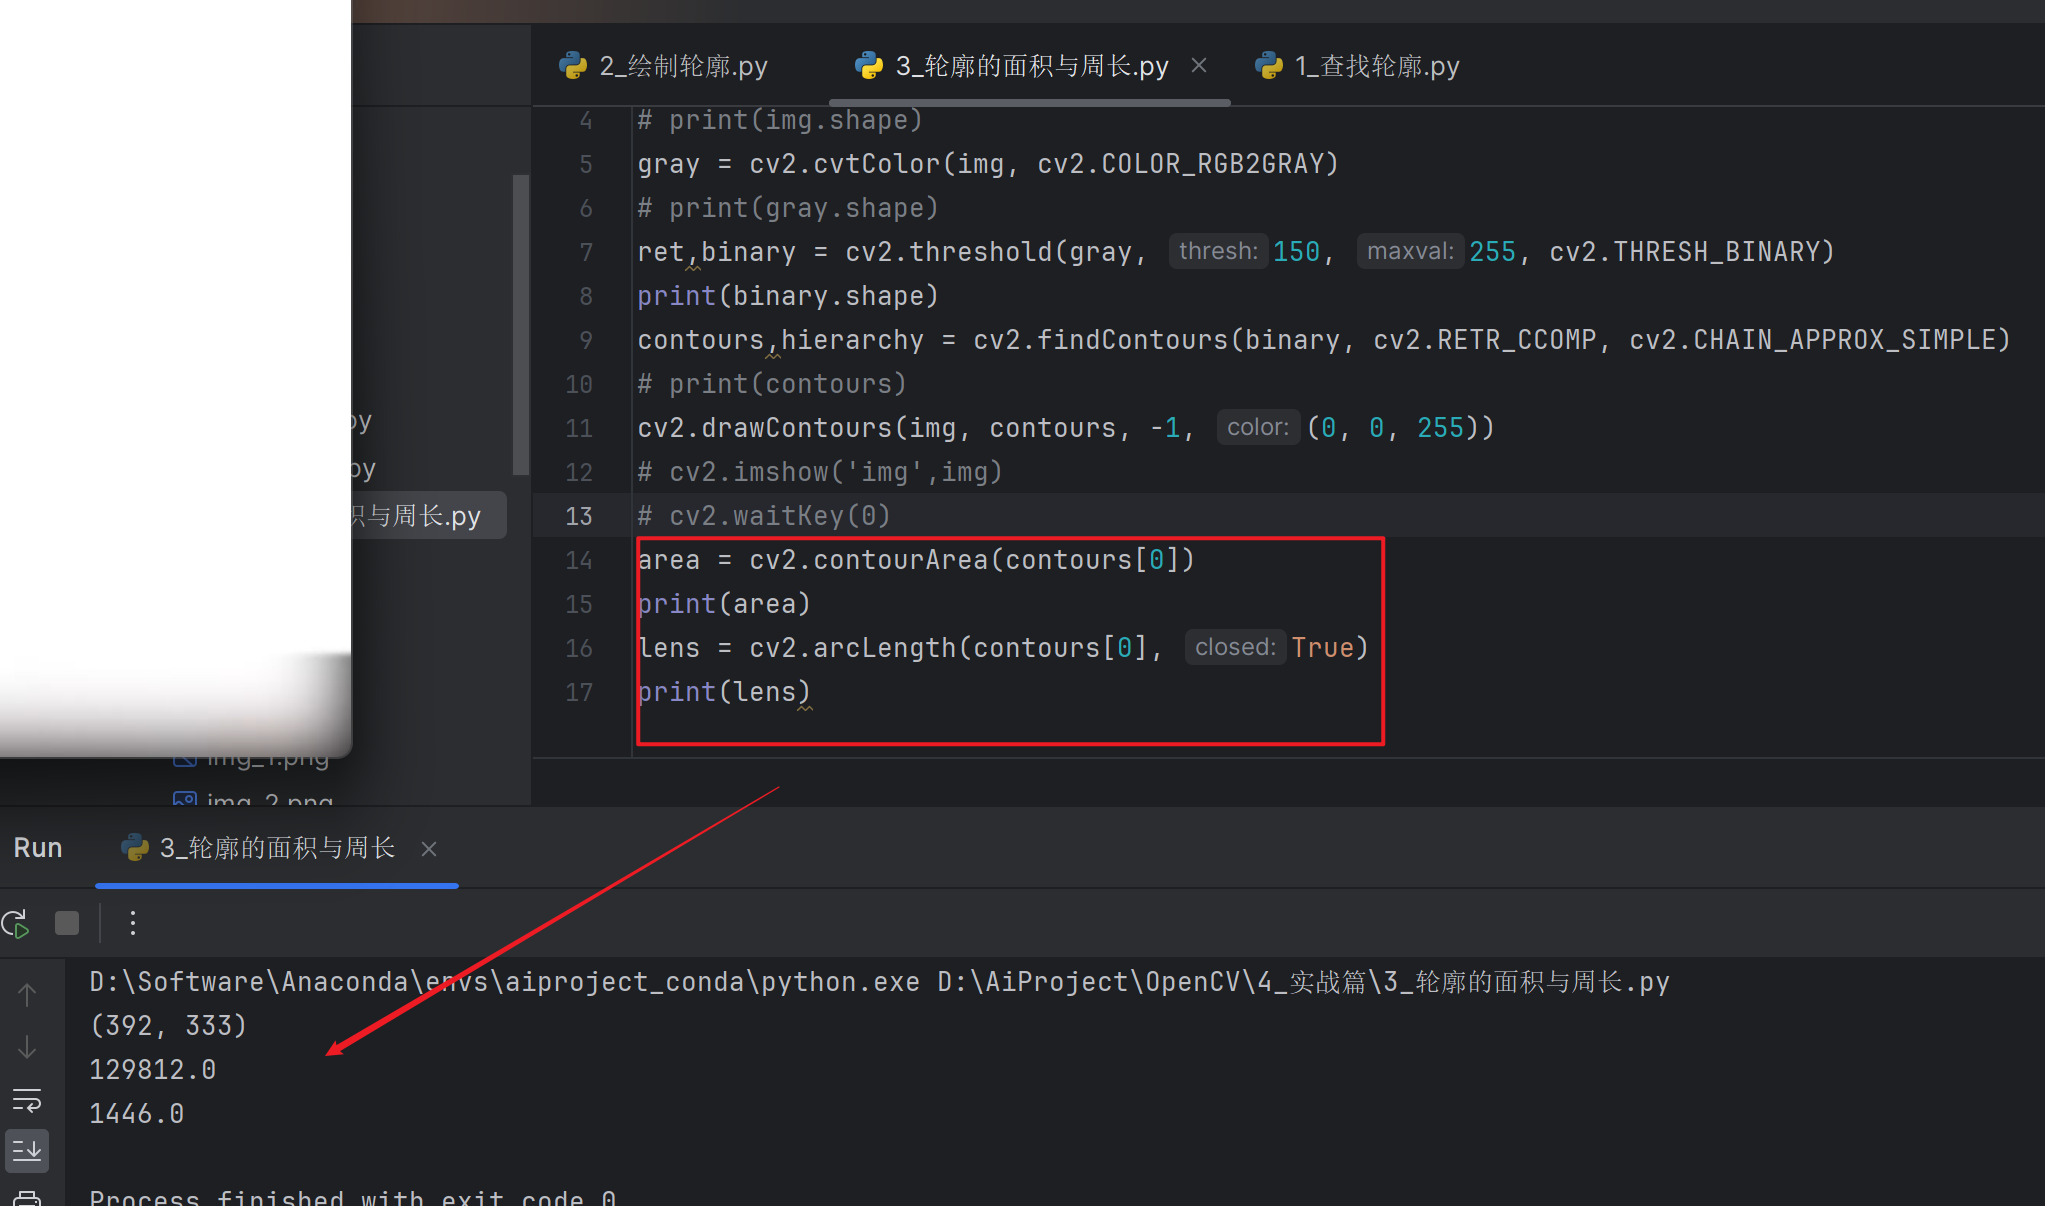Click the Process finished exit code text
The height and width of the screenshot is (1206, 2045).
(352, 1197)
